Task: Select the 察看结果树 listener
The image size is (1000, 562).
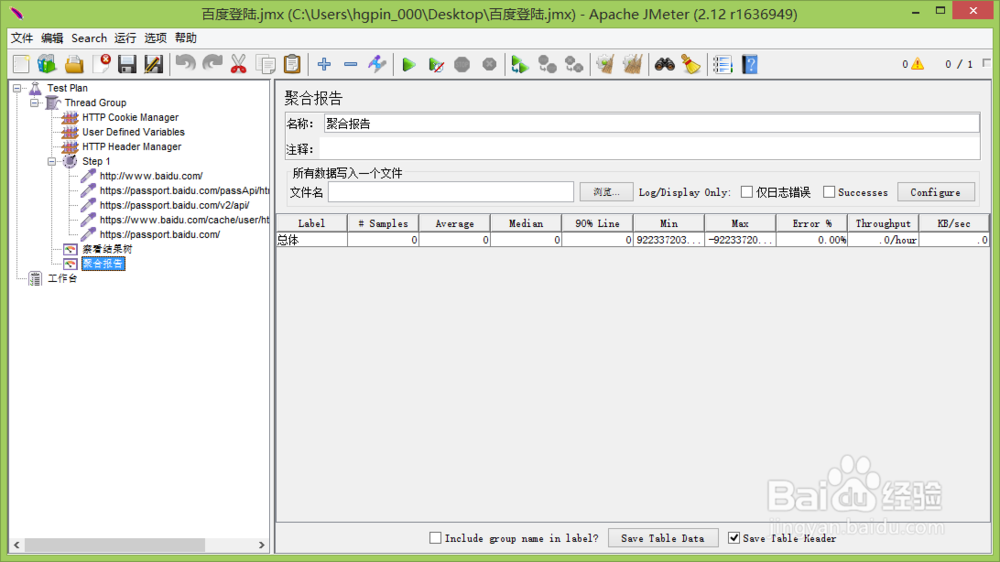Action: pyautogui.click(x=107, y=249)
